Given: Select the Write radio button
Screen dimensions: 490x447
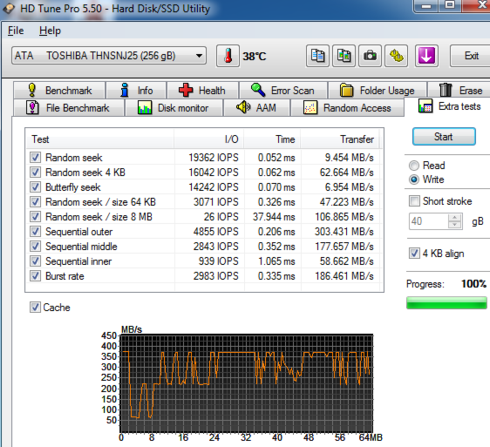Looking at the screenshot, I should (x=414, y=180).
